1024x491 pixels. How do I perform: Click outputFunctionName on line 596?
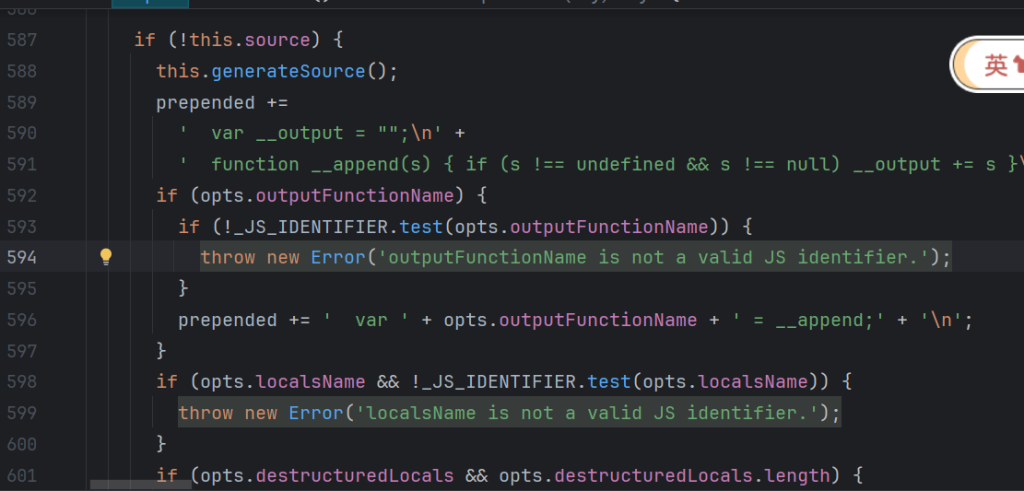click(x=598, y=320)
